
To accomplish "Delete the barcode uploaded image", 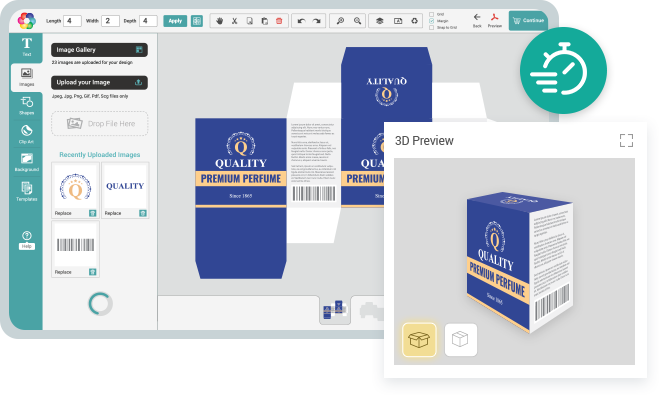I will click(x=92, y=272).
